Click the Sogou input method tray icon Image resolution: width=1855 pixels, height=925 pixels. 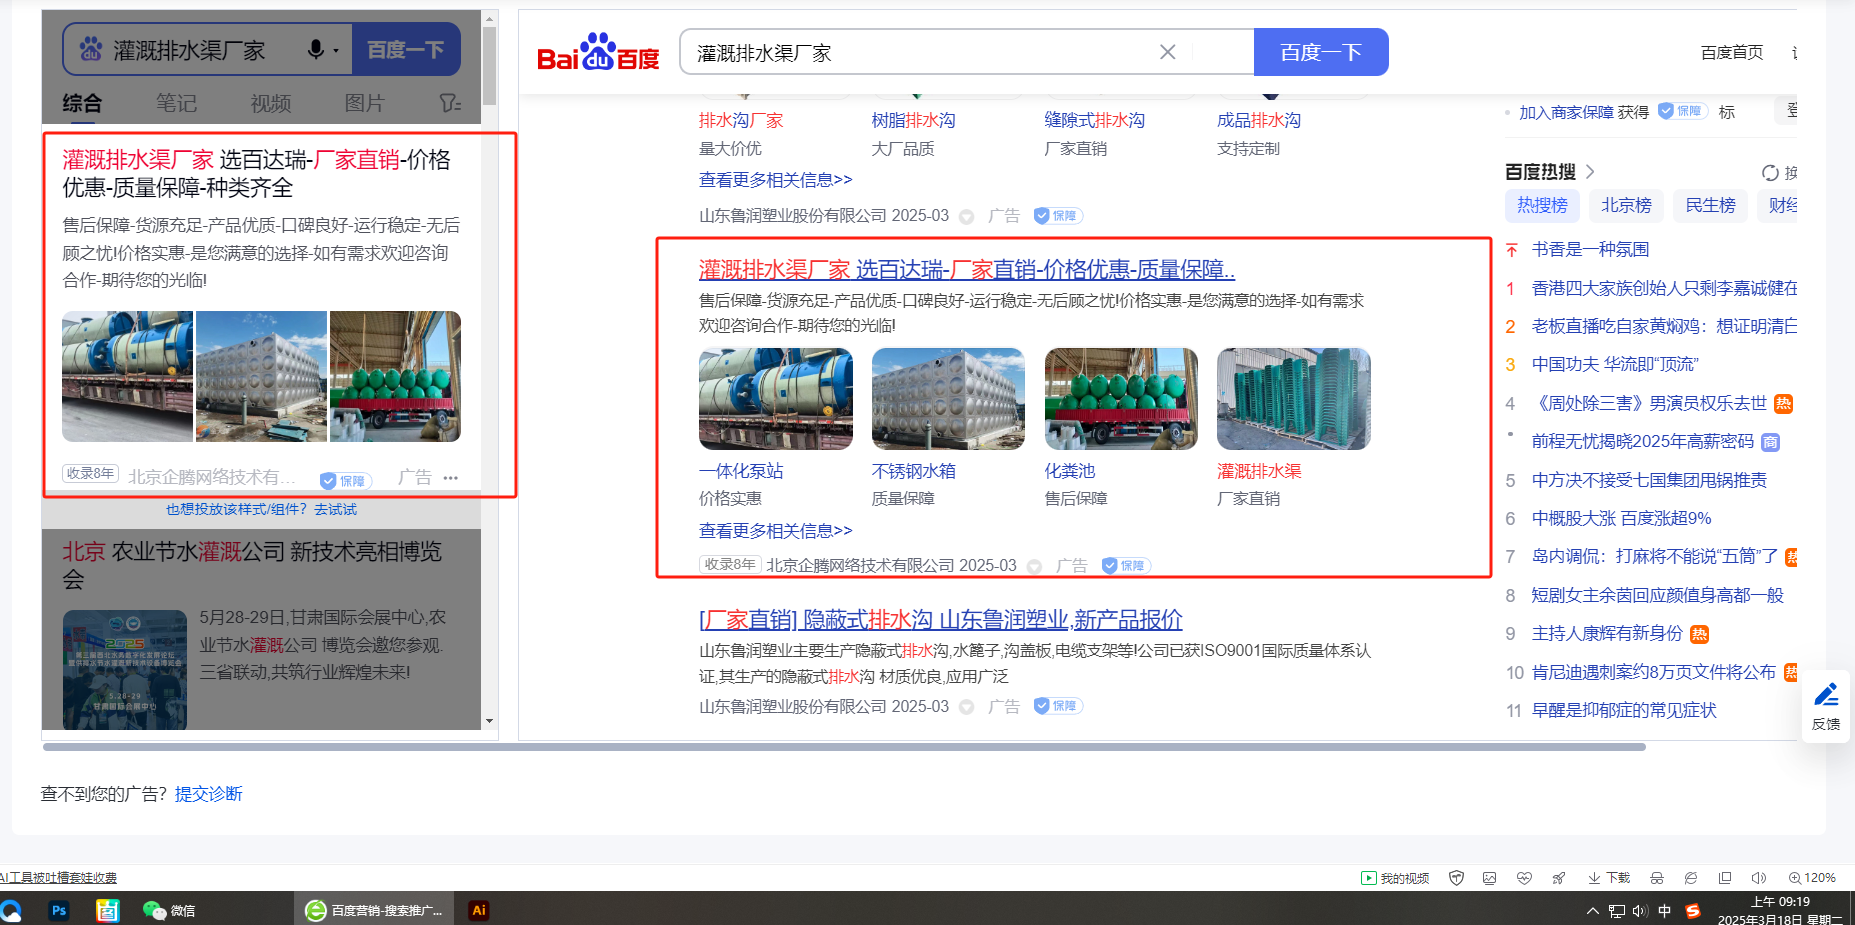[x=1693, y=911]
